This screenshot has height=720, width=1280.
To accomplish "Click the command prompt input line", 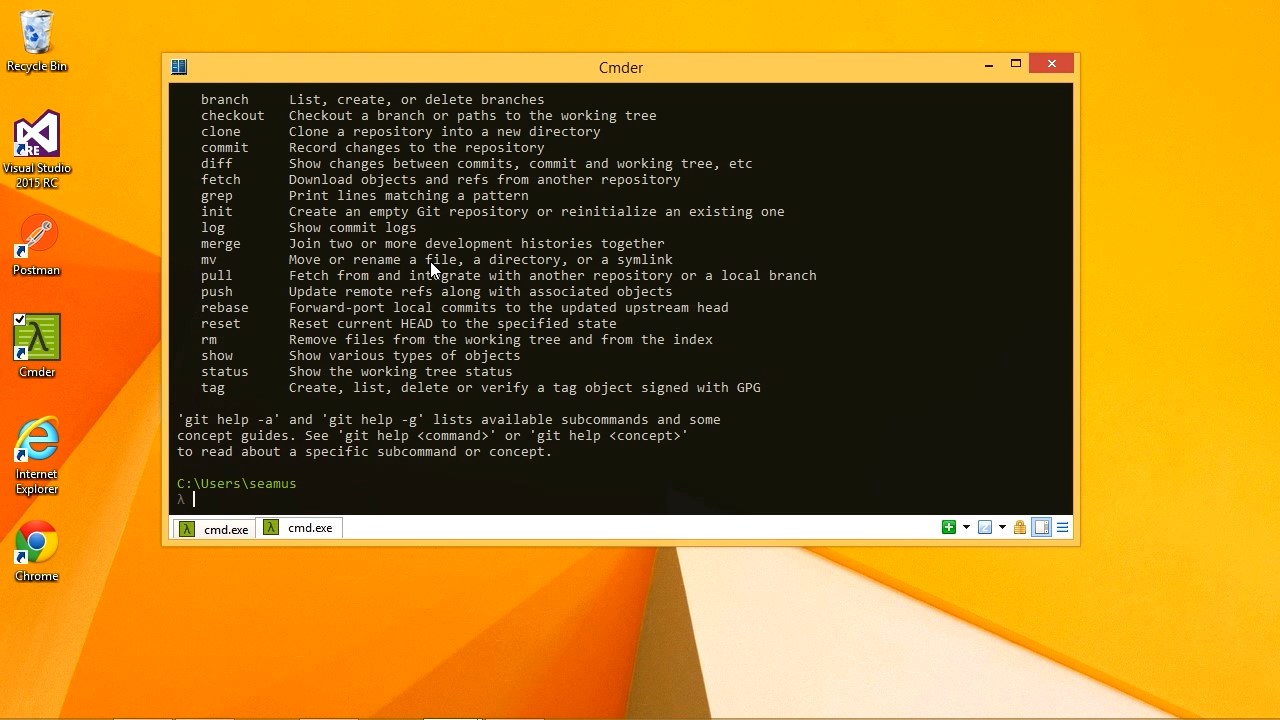I will pos(620,499).
